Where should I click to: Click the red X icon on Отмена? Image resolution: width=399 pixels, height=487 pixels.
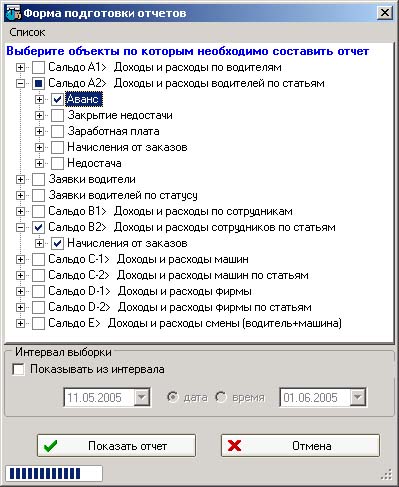pyautogui.click(x=235, y=446)
